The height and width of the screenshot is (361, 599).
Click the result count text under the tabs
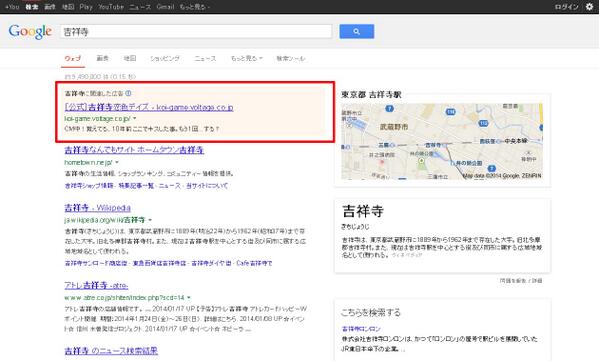pyautogui.click(x=100, y=77)
